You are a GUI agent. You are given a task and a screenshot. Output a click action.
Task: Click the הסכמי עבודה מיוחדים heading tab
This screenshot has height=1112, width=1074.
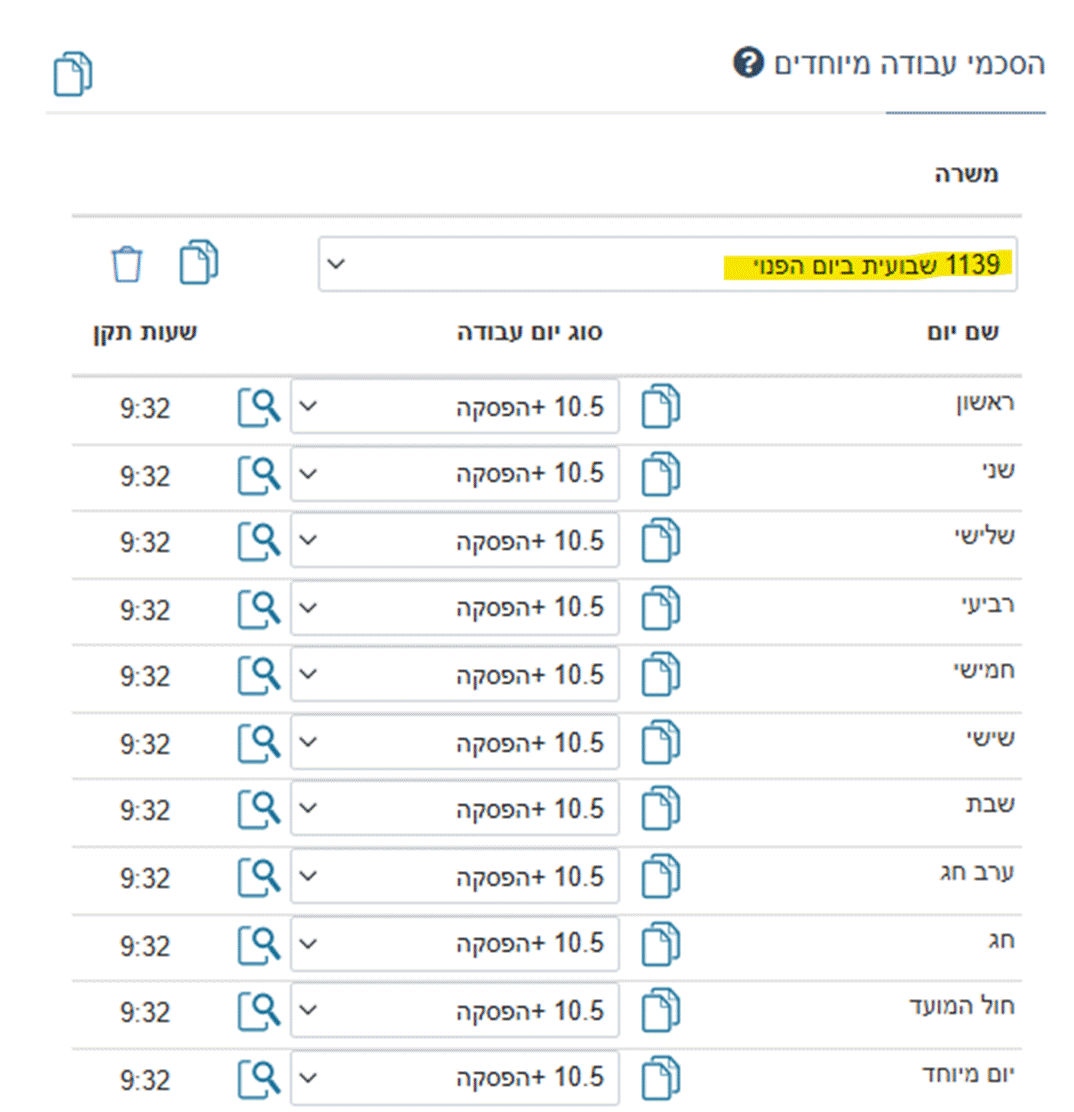[x=910, y=65]
